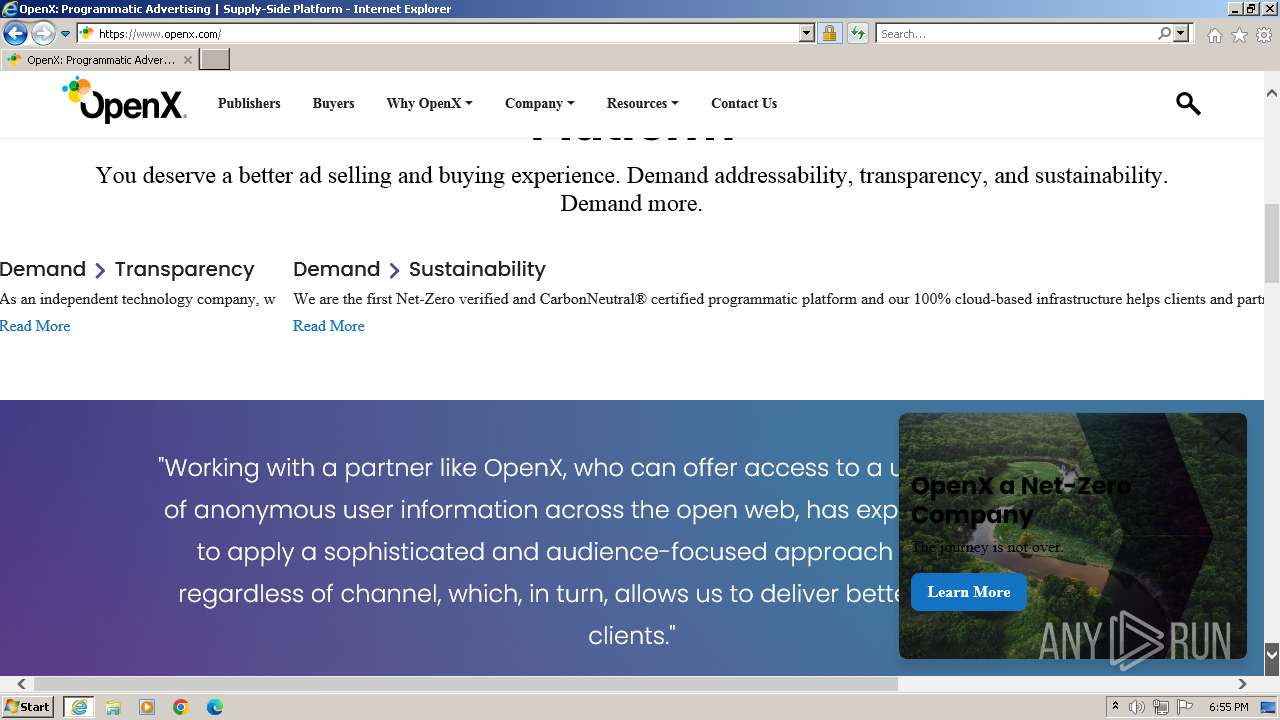Click the browser search magnifier icon
1280x720 pixels.
click(x=1164, y=33)
